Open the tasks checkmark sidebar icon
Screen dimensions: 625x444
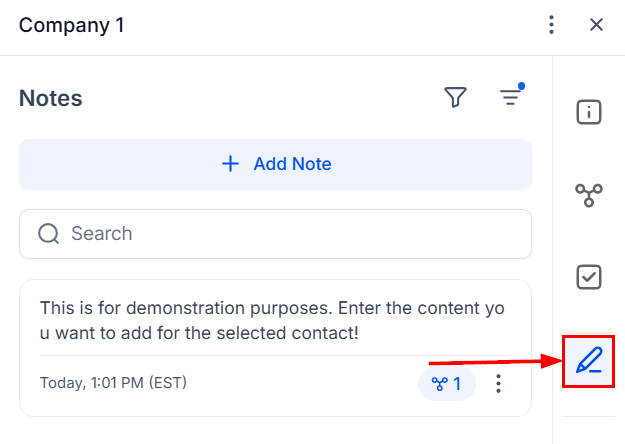coord(589,277)
